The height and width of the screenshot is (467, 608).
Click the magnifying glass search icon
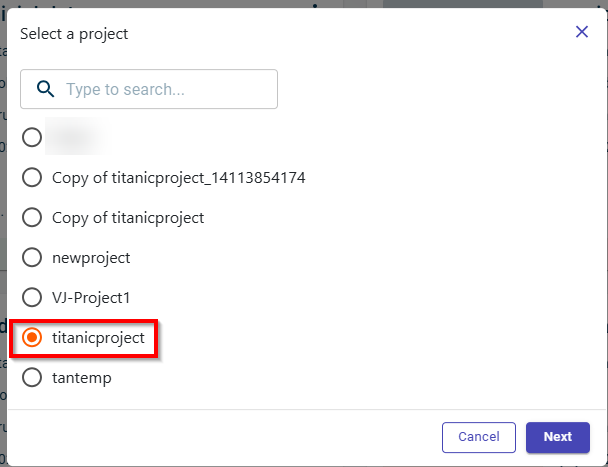45,89
